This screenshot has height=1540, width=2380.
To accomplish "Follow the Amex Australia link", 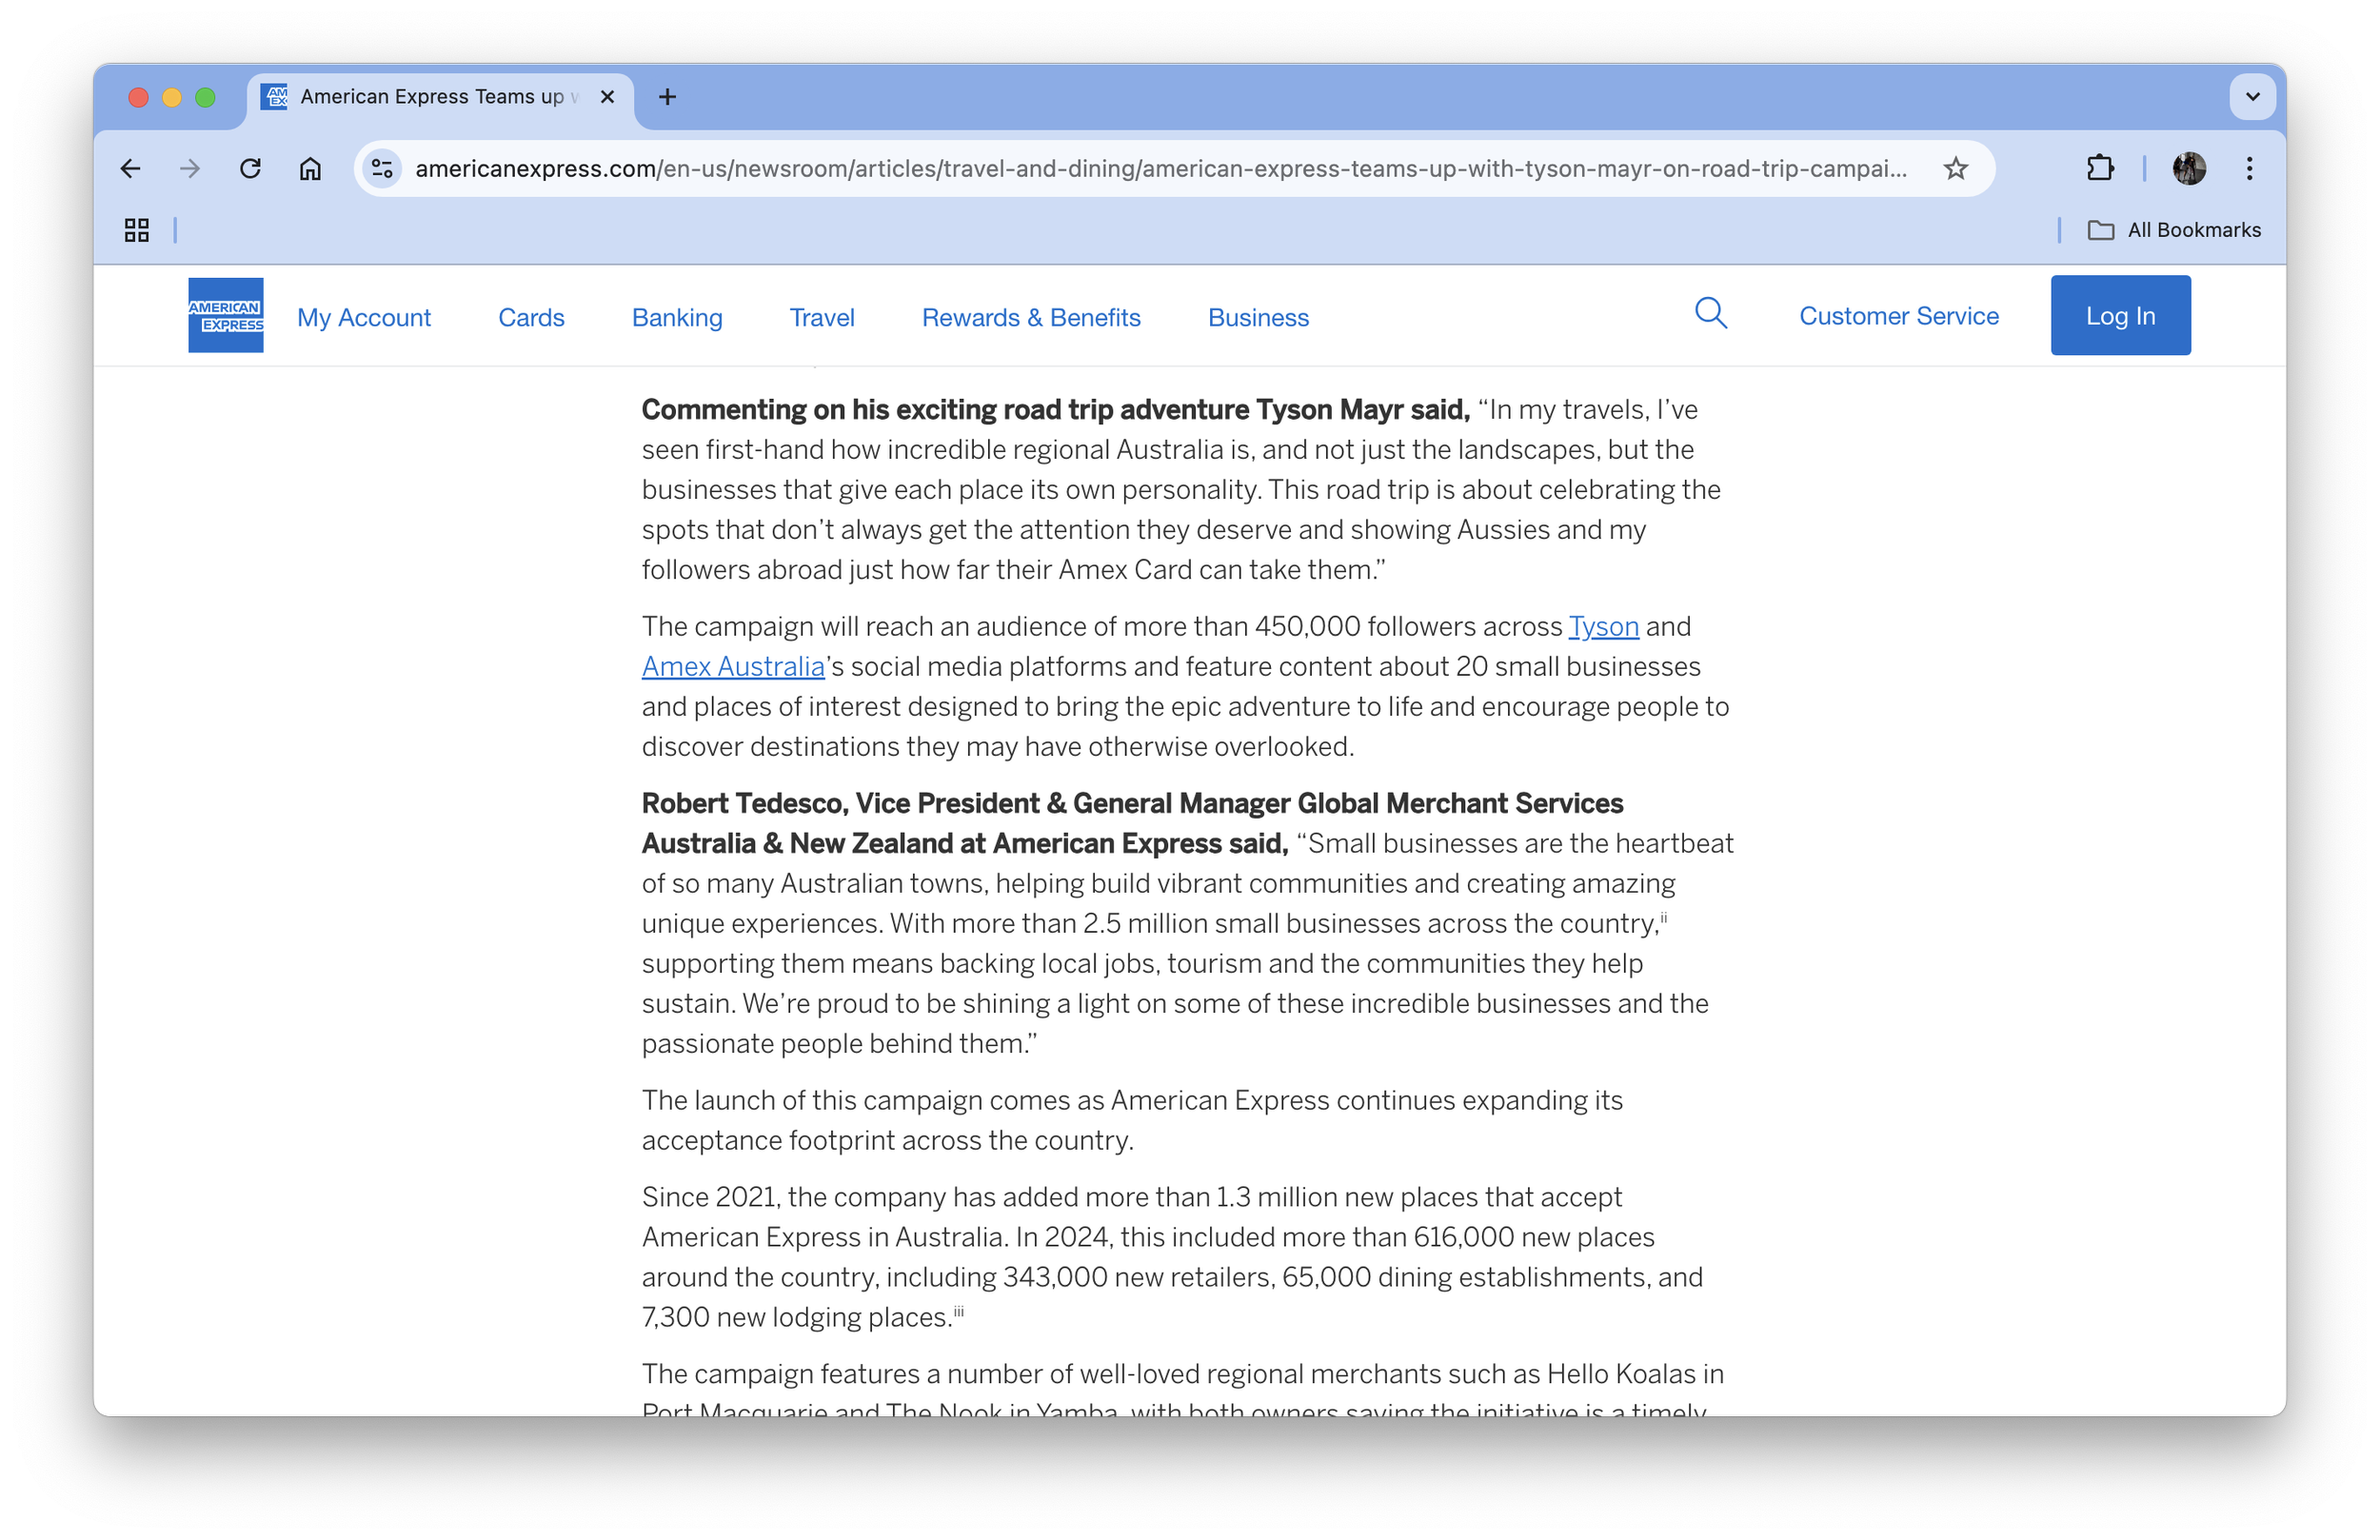I will 733,666.
